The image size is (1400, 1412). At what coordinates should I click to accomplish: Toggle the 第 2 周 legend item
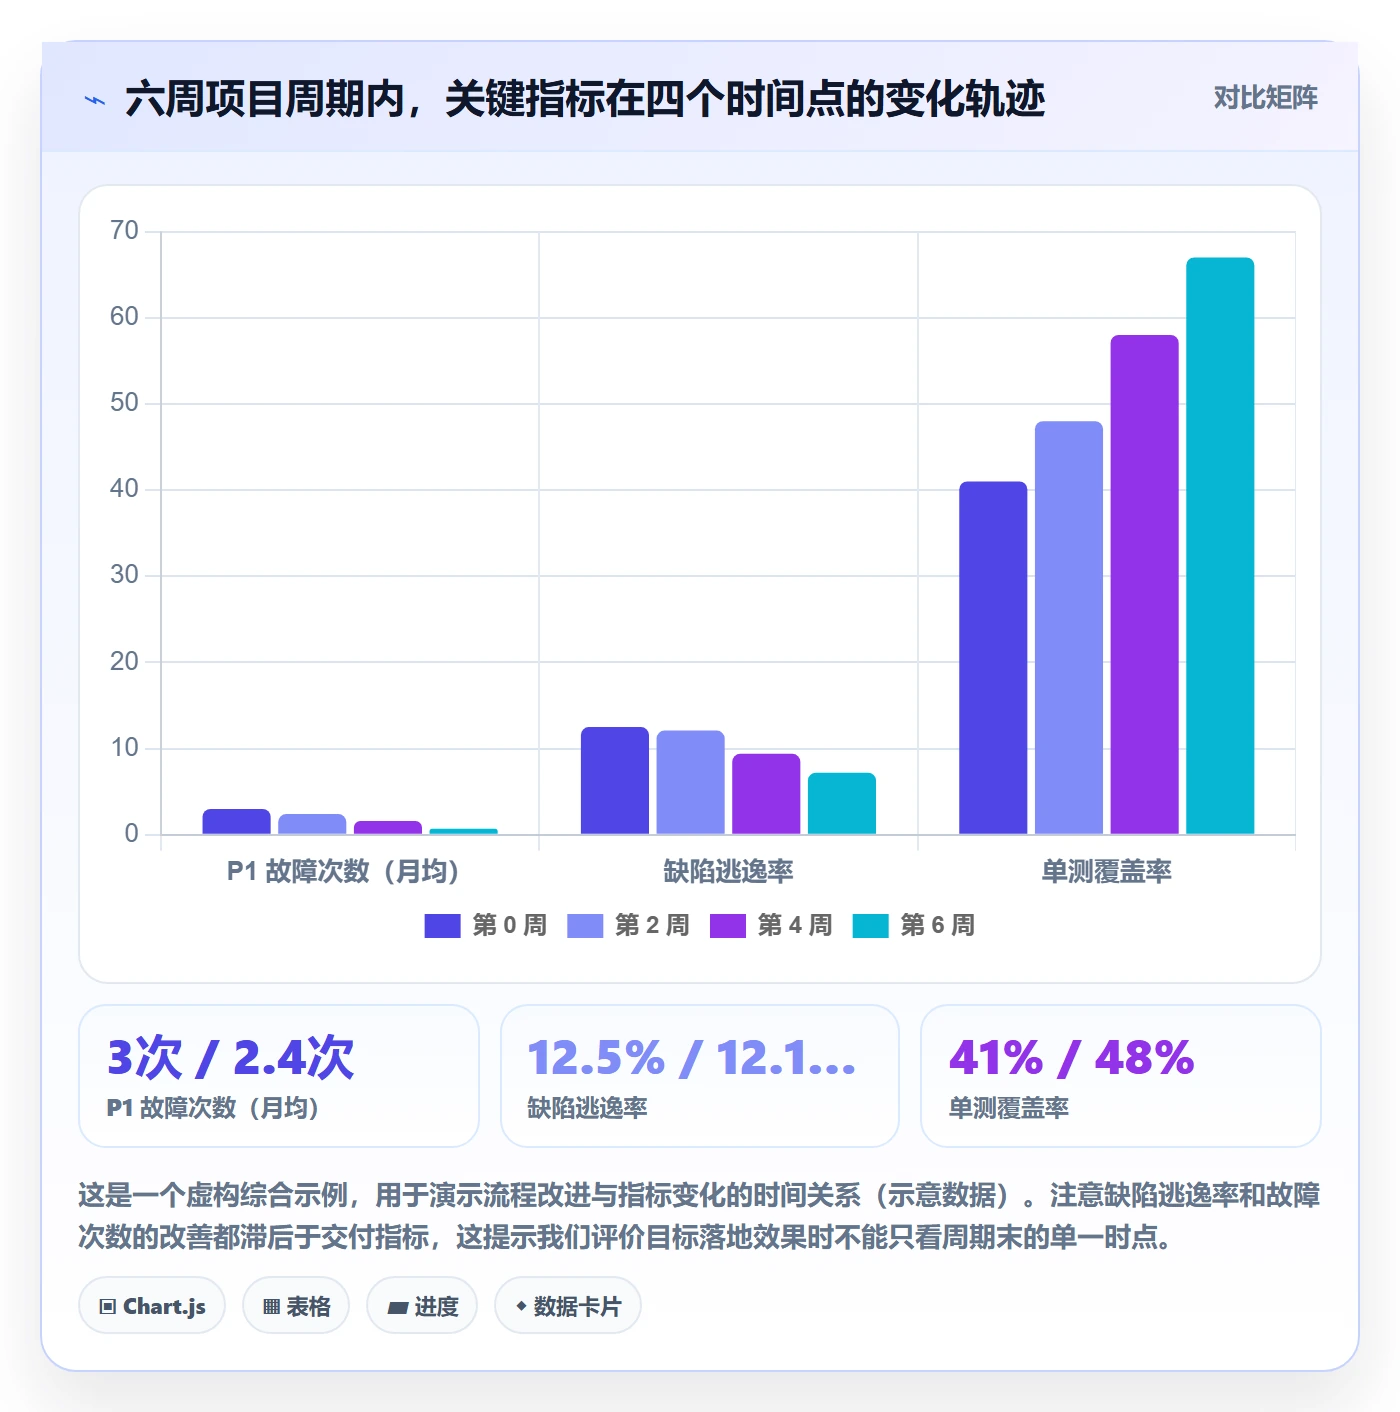pyautogui.click(x=629, y=925)
